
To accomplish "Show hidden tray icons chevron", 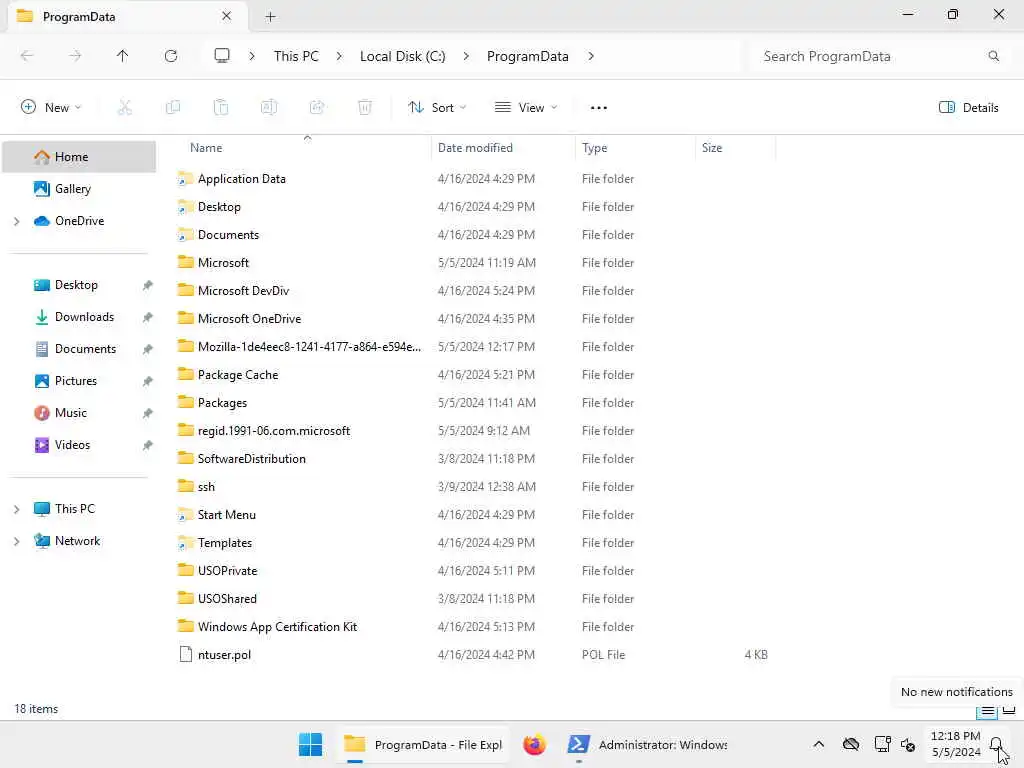I will 818,744.
